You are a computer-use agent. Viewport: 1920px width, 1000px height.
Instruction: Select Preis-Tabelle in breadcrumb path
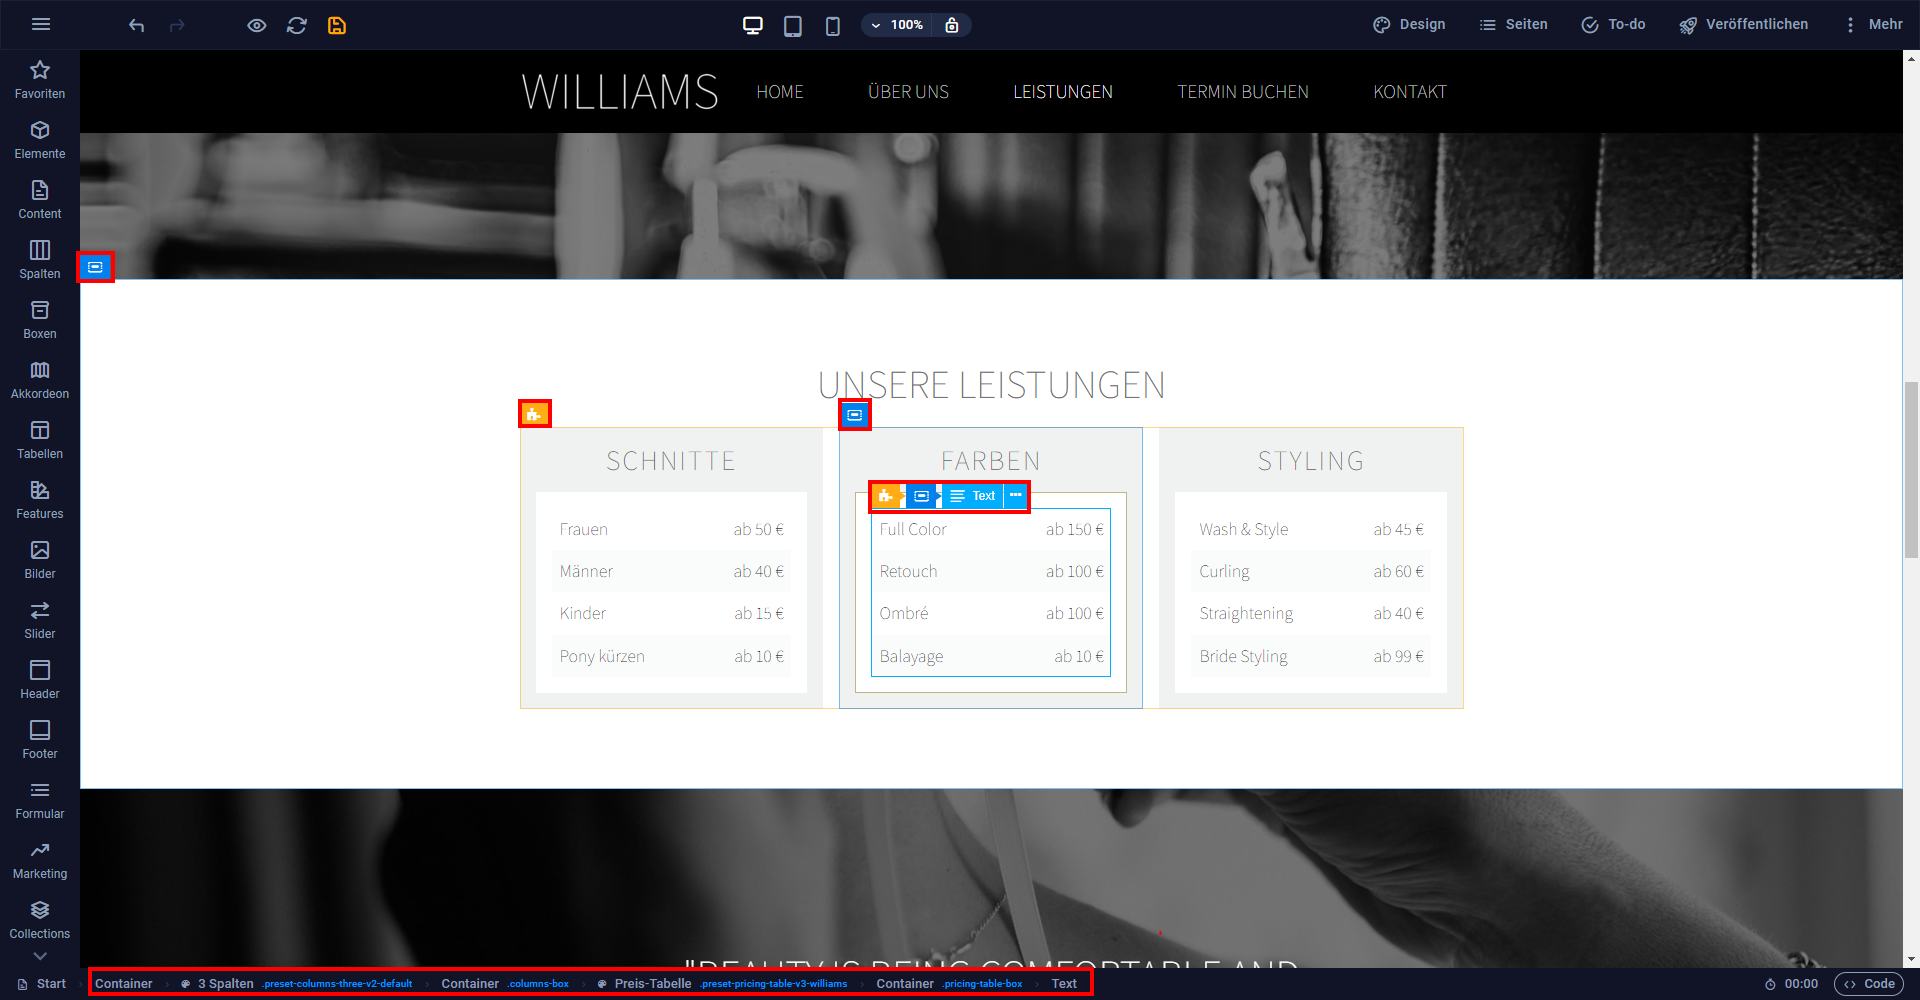pos(653,984)
